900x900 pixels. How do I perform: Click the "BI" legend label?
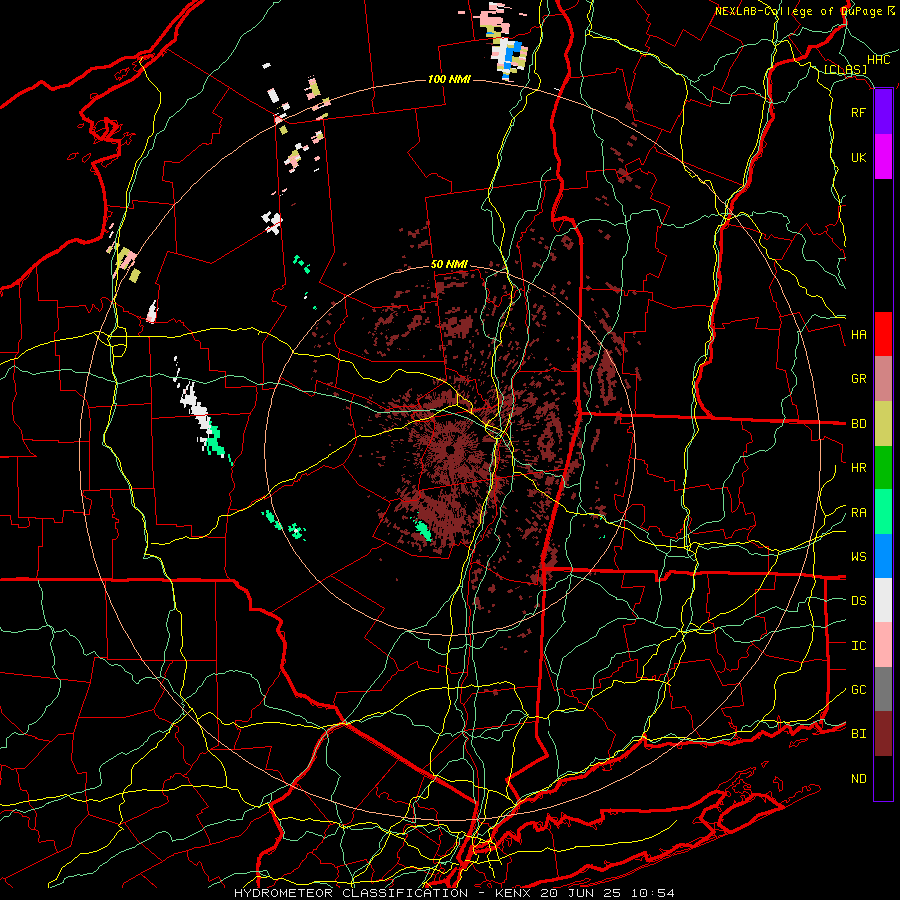pos(858,734)
